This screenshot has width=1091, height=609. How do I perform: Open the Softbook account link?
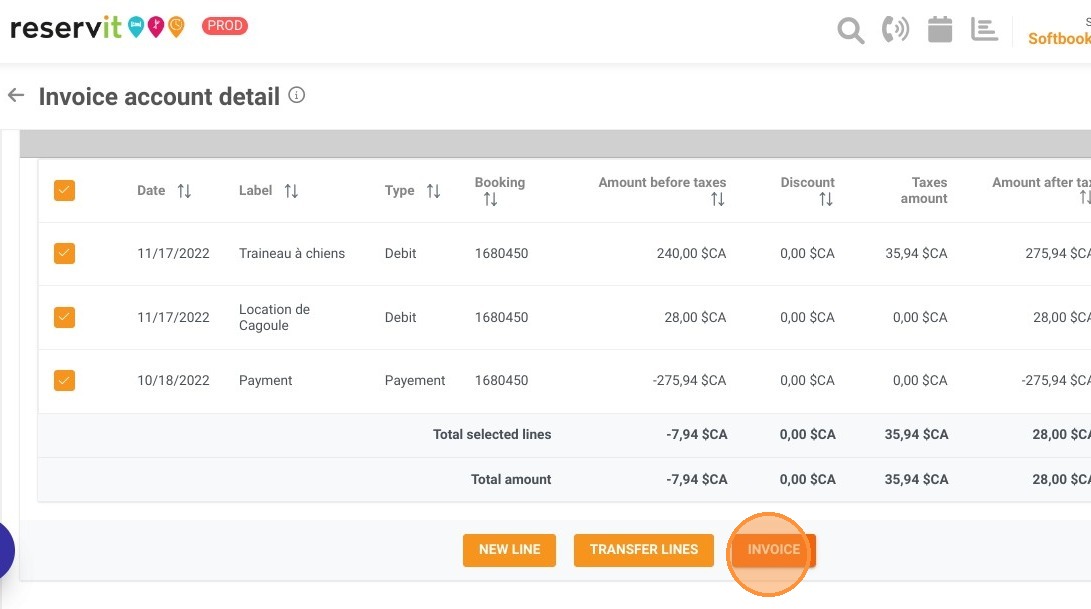(x=1059, y=38)
